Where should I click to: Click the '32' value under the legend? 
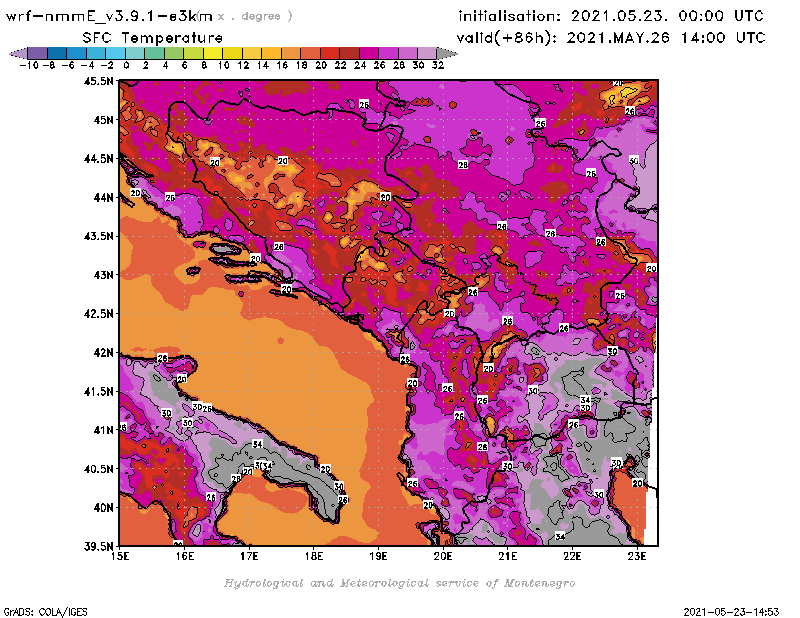(438, 65)
